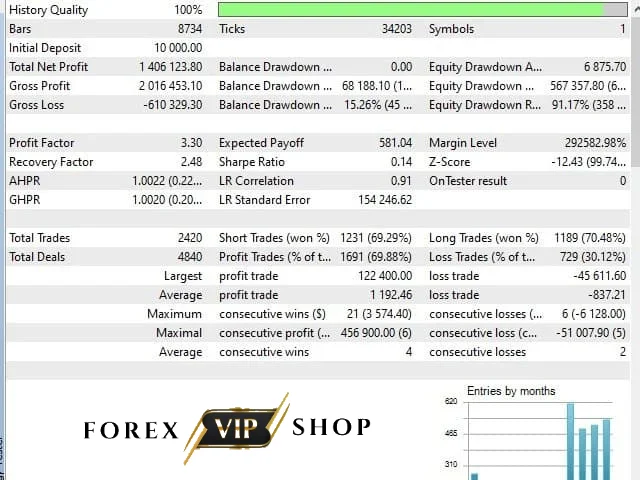Select the Margin Level value 292582.98%
This screenshot has height=480, width=640.
pyautogui.click(x=596, y=143)
